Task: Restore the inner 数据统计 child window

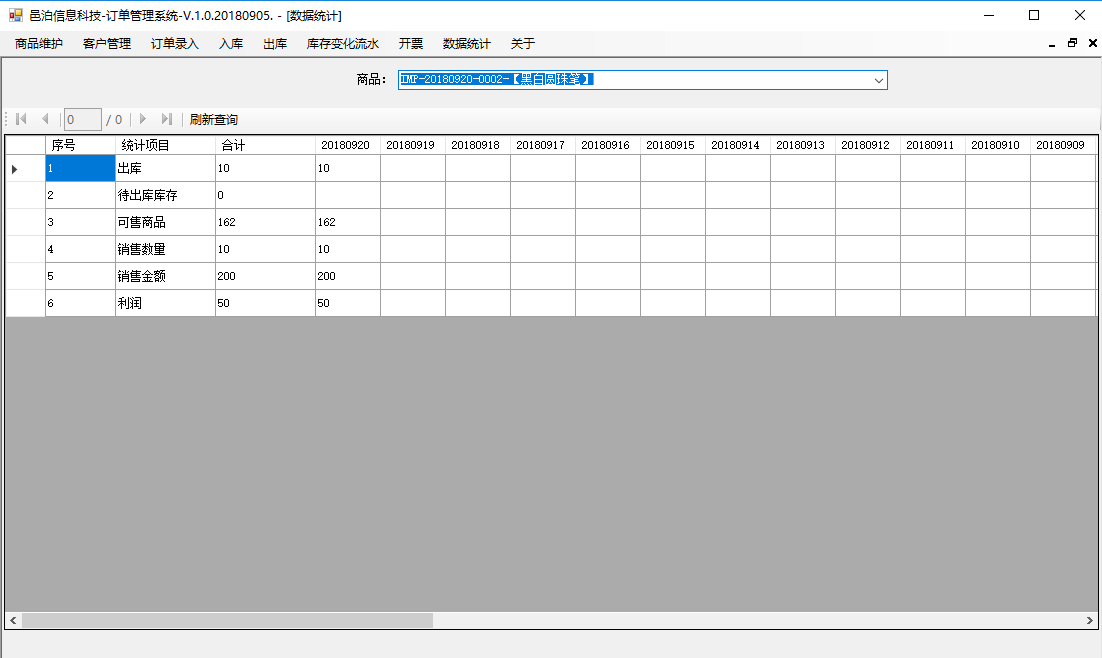Action: pyautogui.click(x=1072, y=44)
